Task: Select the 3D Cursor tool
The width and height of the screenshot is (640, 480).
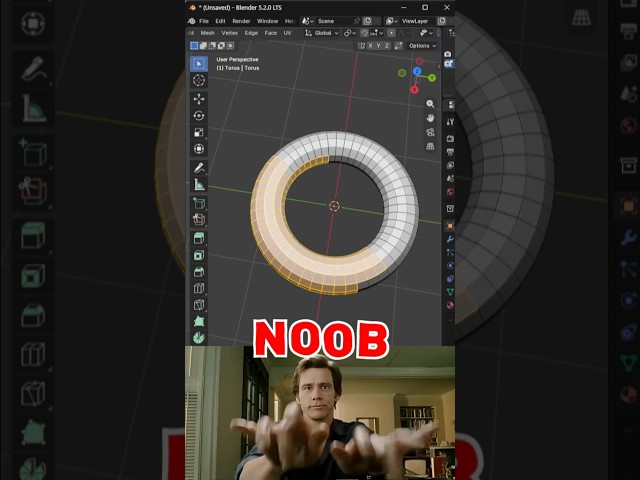Action: tap(199, 80)
